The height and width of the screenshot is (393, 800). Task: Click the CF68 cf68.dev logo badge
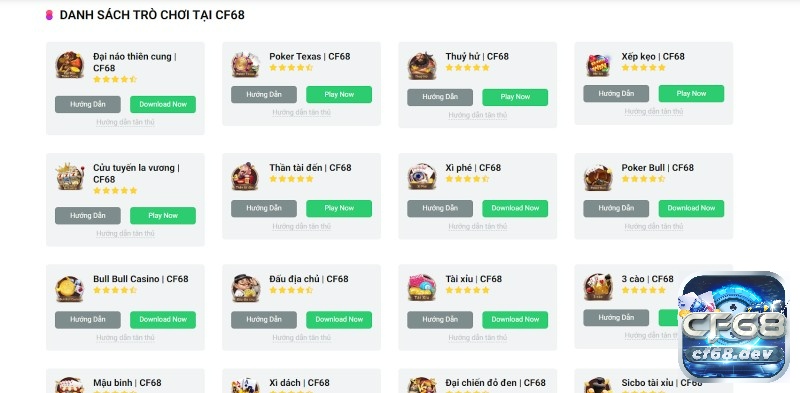[x=734, y=327]
